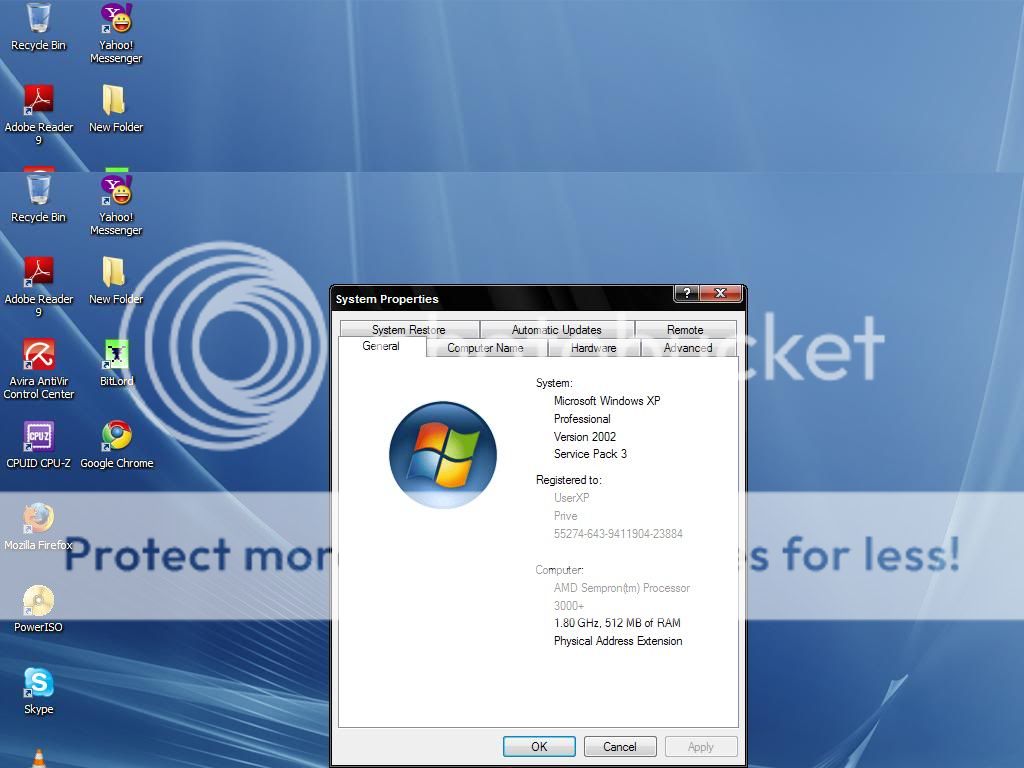Viewport: 1024px width, 768px height.
Task: Click the "Service Pack 3" text
Action: (x=590, y=454)
